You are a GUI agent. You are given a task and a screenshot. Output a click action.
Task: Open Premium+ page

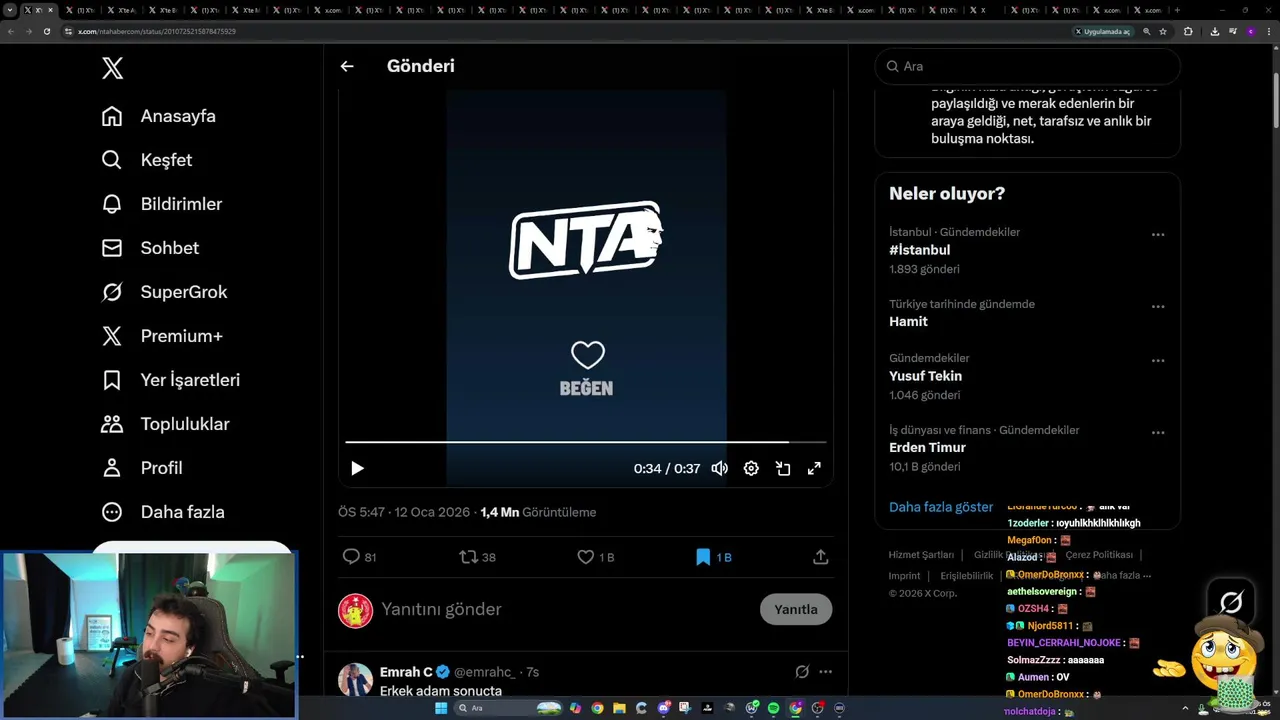[x=162, y=336]
